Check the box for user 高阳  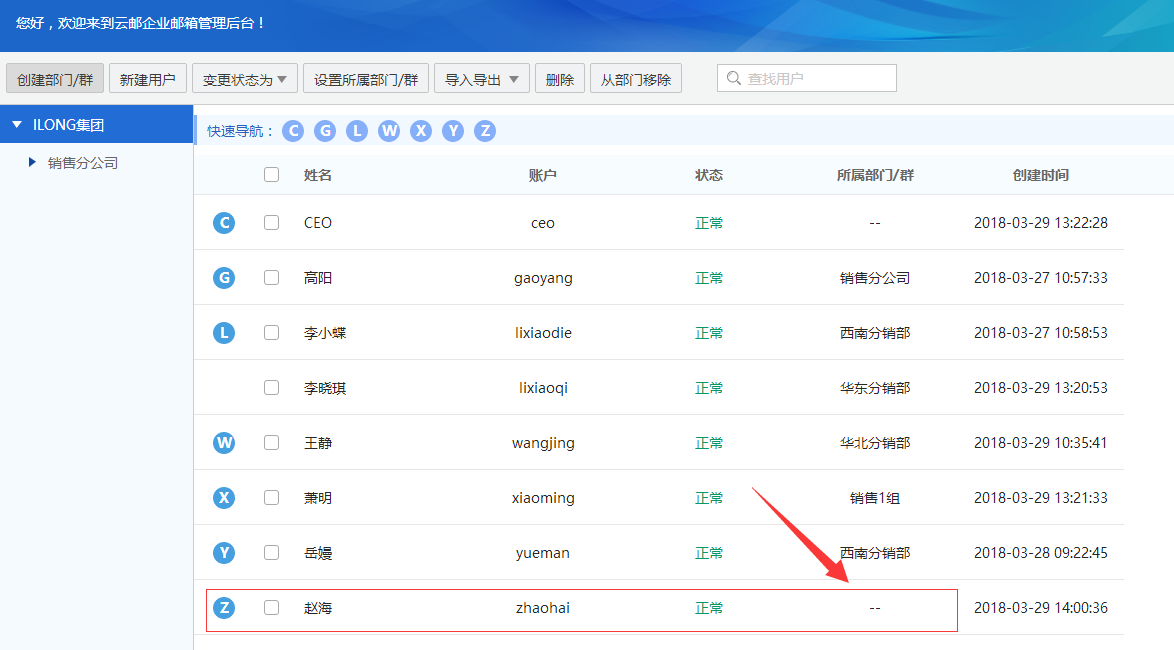point(272,277)
